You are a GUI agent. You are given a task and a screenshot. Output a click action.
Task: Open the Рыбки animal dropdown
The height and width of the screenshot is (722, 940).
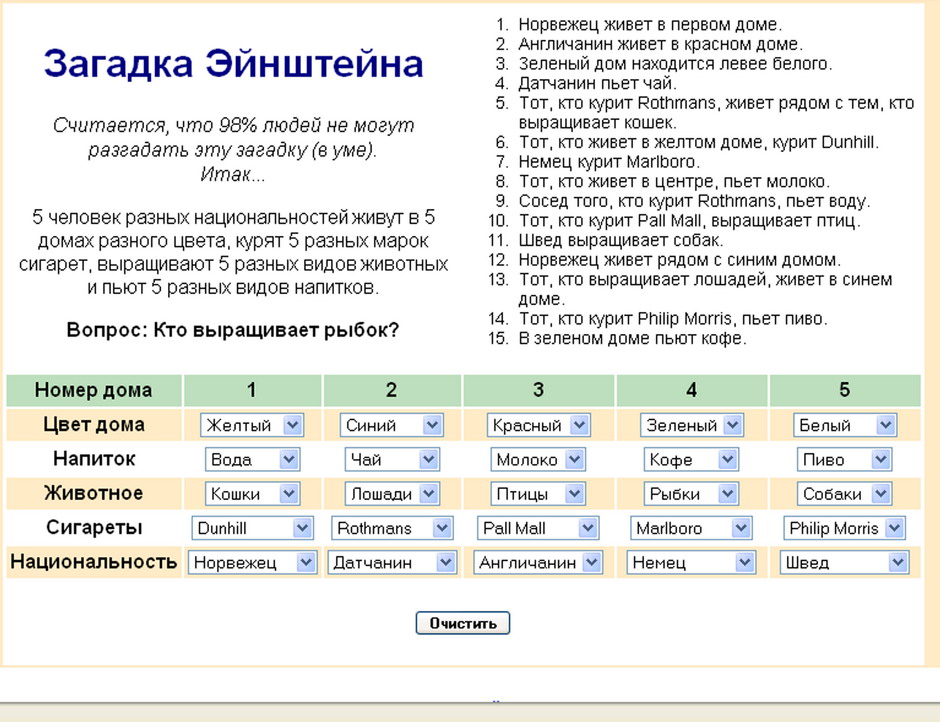[x=691, y=494]
